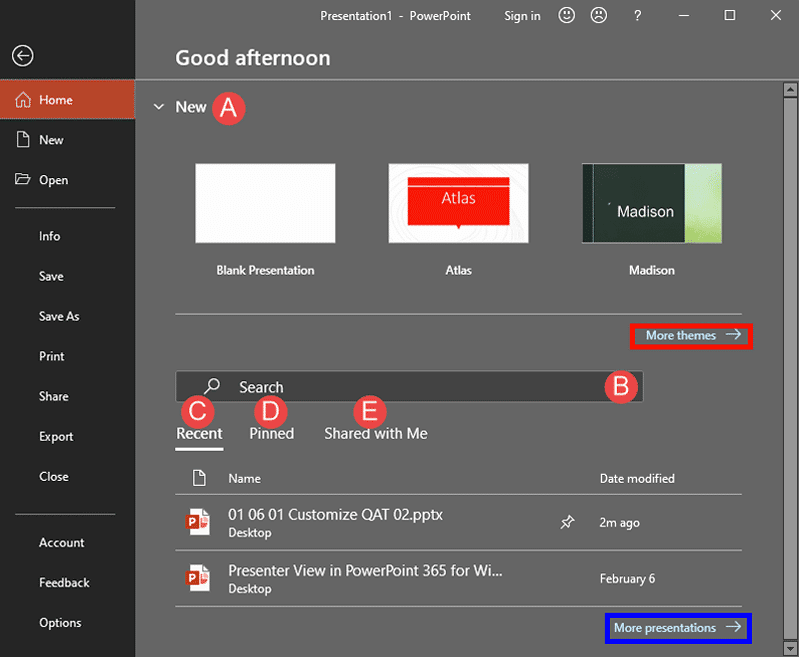Click inside the Search input field
799x657 pixels.
(410, 387)
